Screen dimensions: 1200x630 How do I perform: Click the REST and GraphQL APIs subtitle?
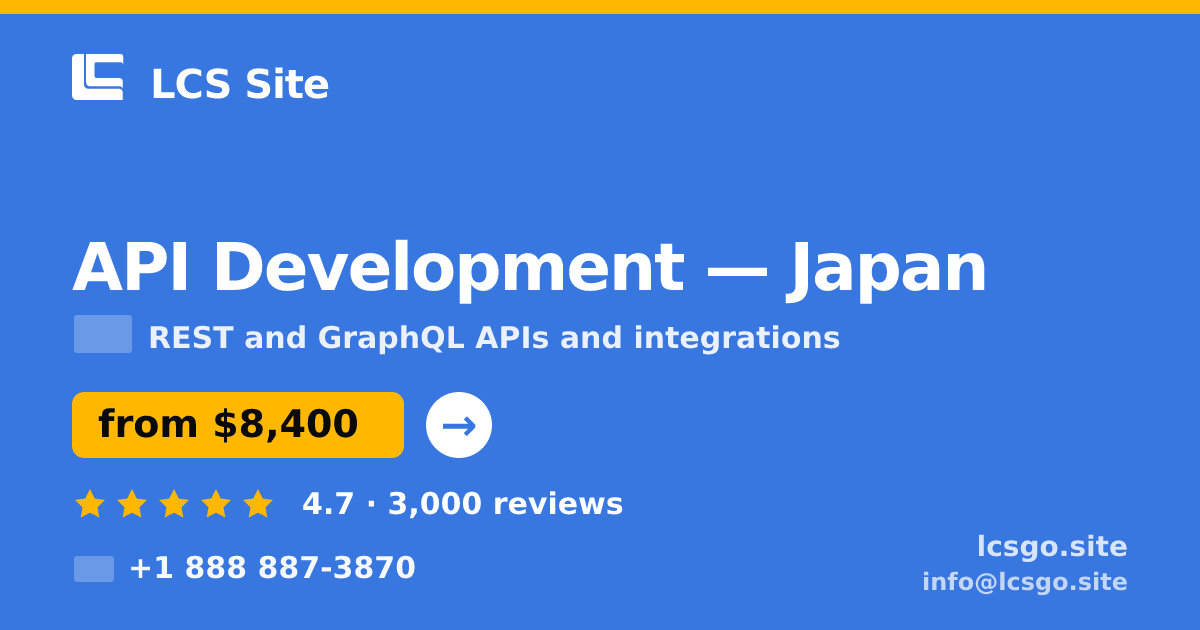click(494, 338)
